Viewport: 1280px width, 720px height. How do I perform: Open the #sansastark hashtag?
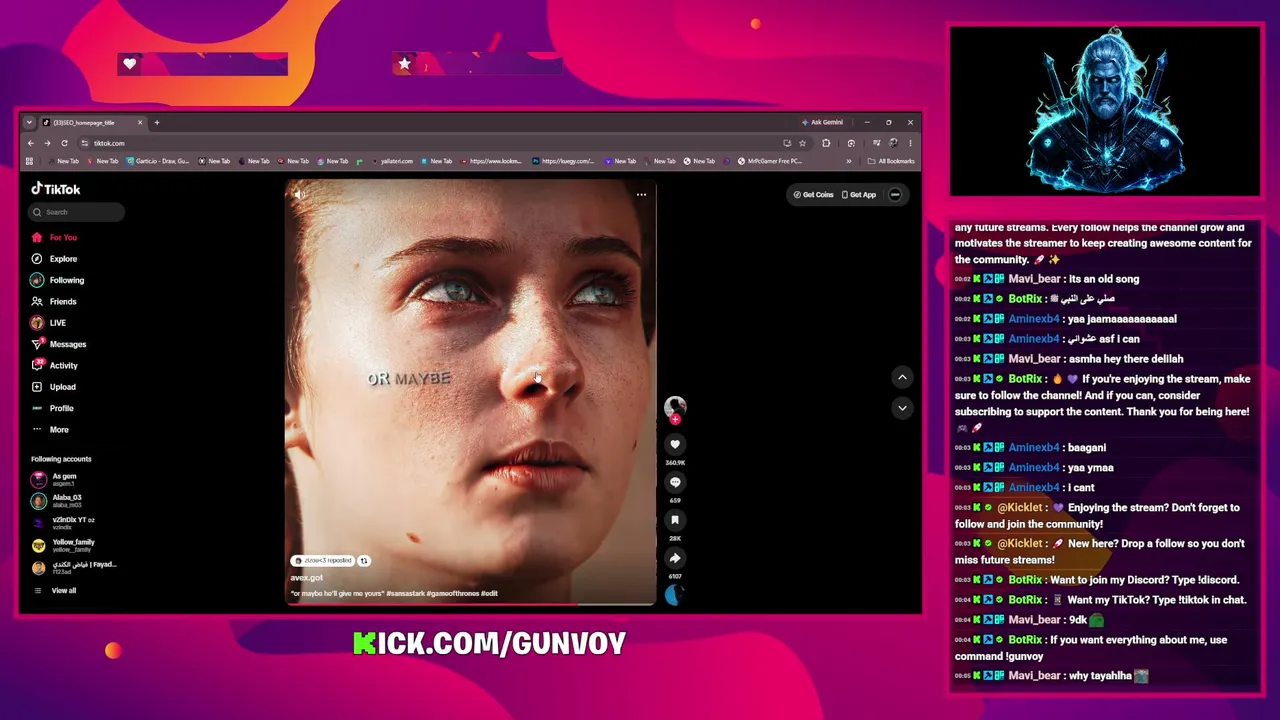407,594
